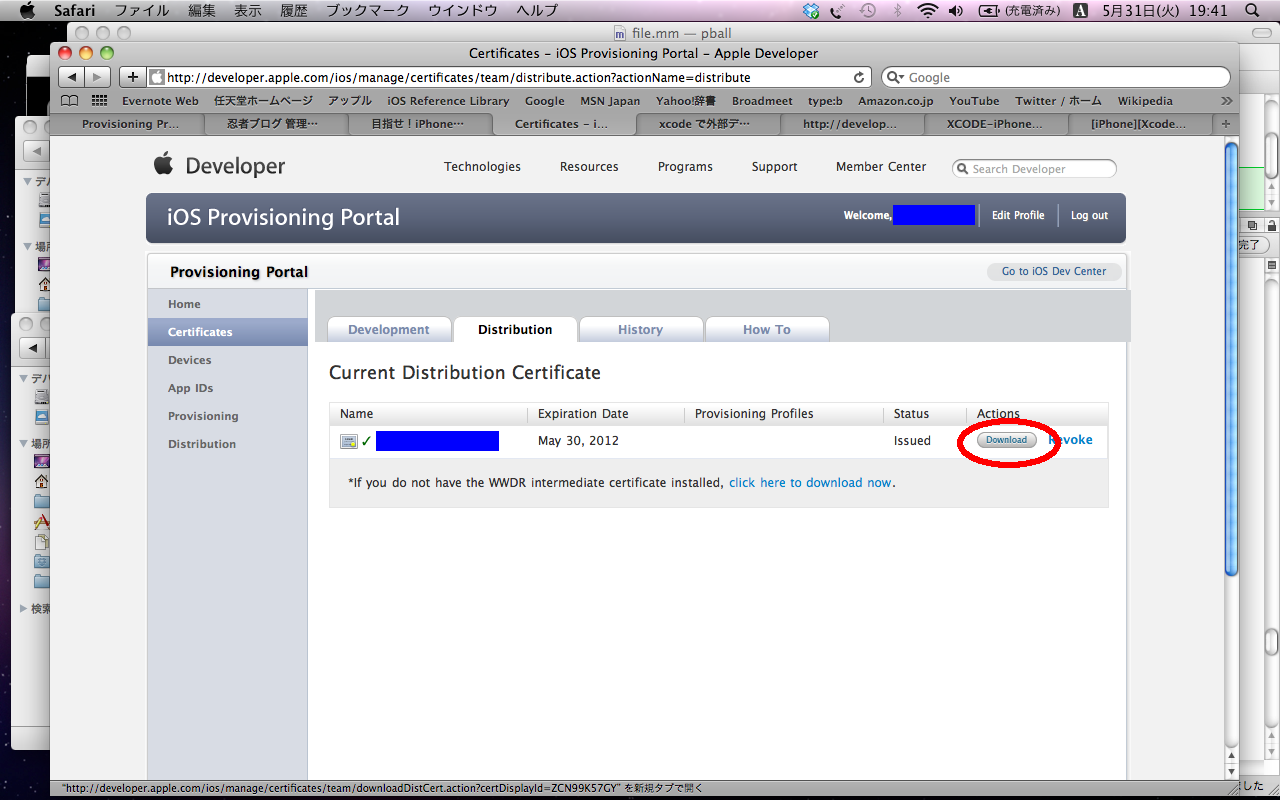Open the Google search field magnifier dropdown
Screen dimensions: 1280x800
[x=895, y=77]
